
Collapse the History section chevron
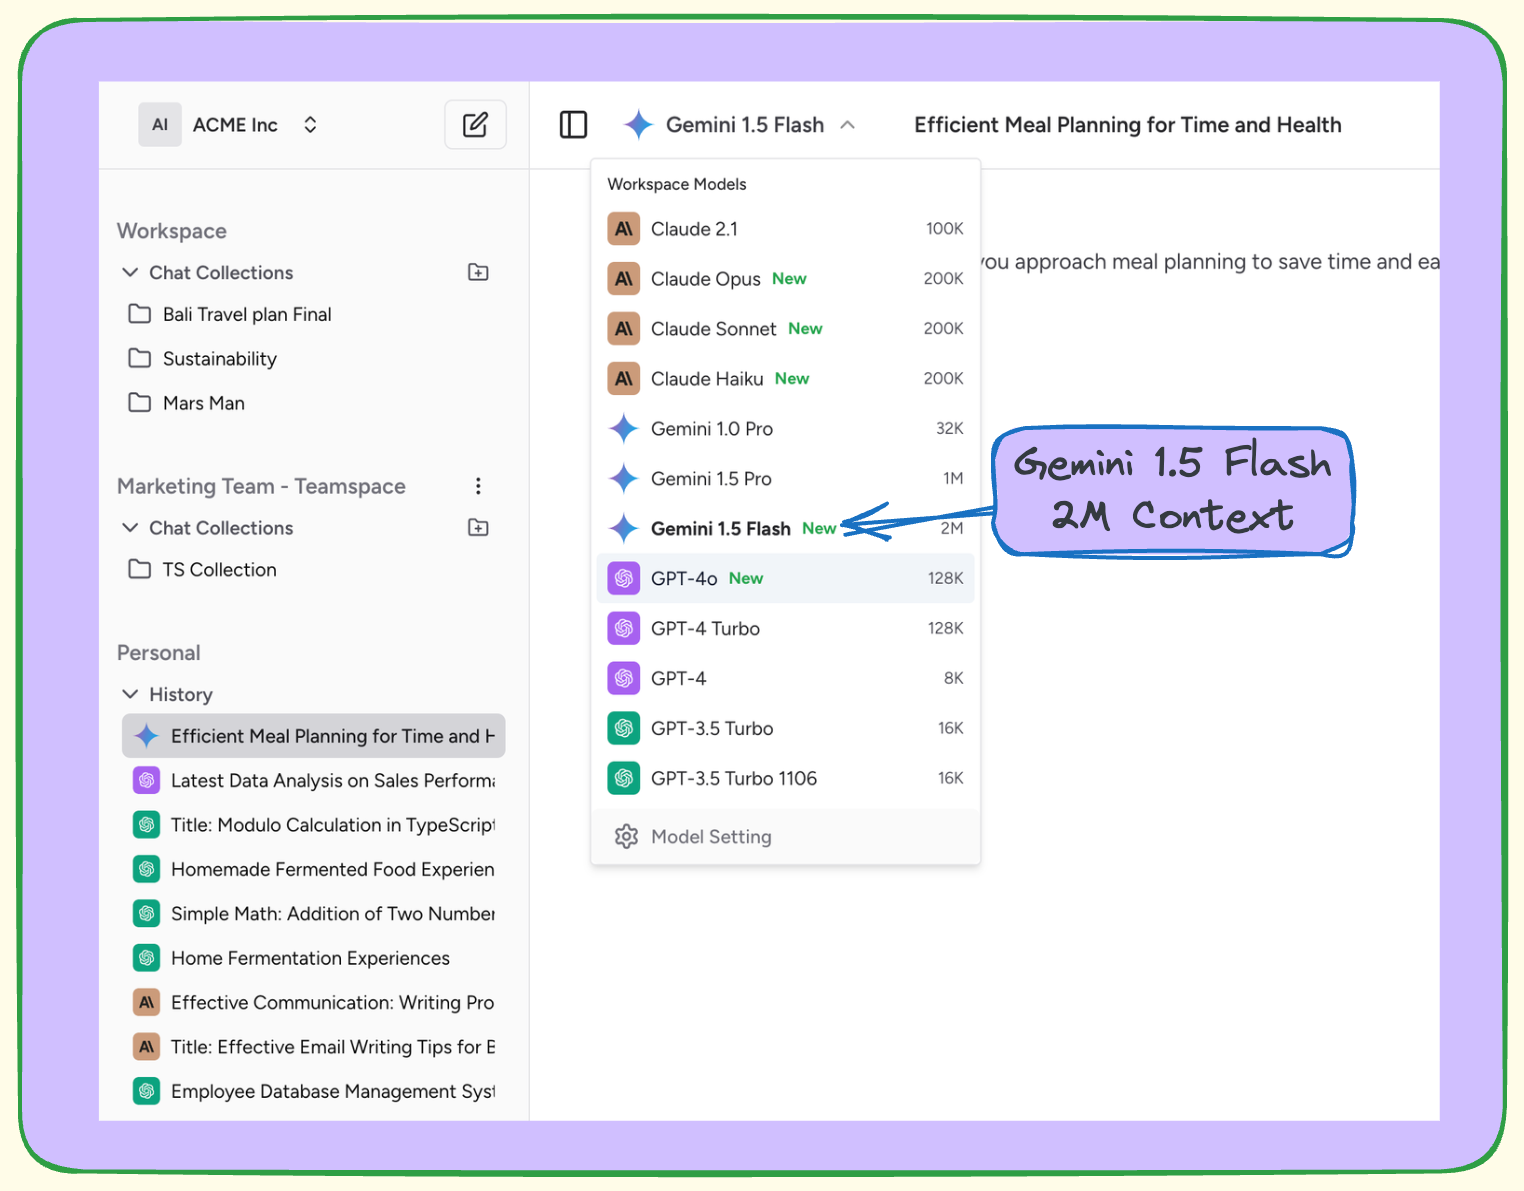coord(130,694)
